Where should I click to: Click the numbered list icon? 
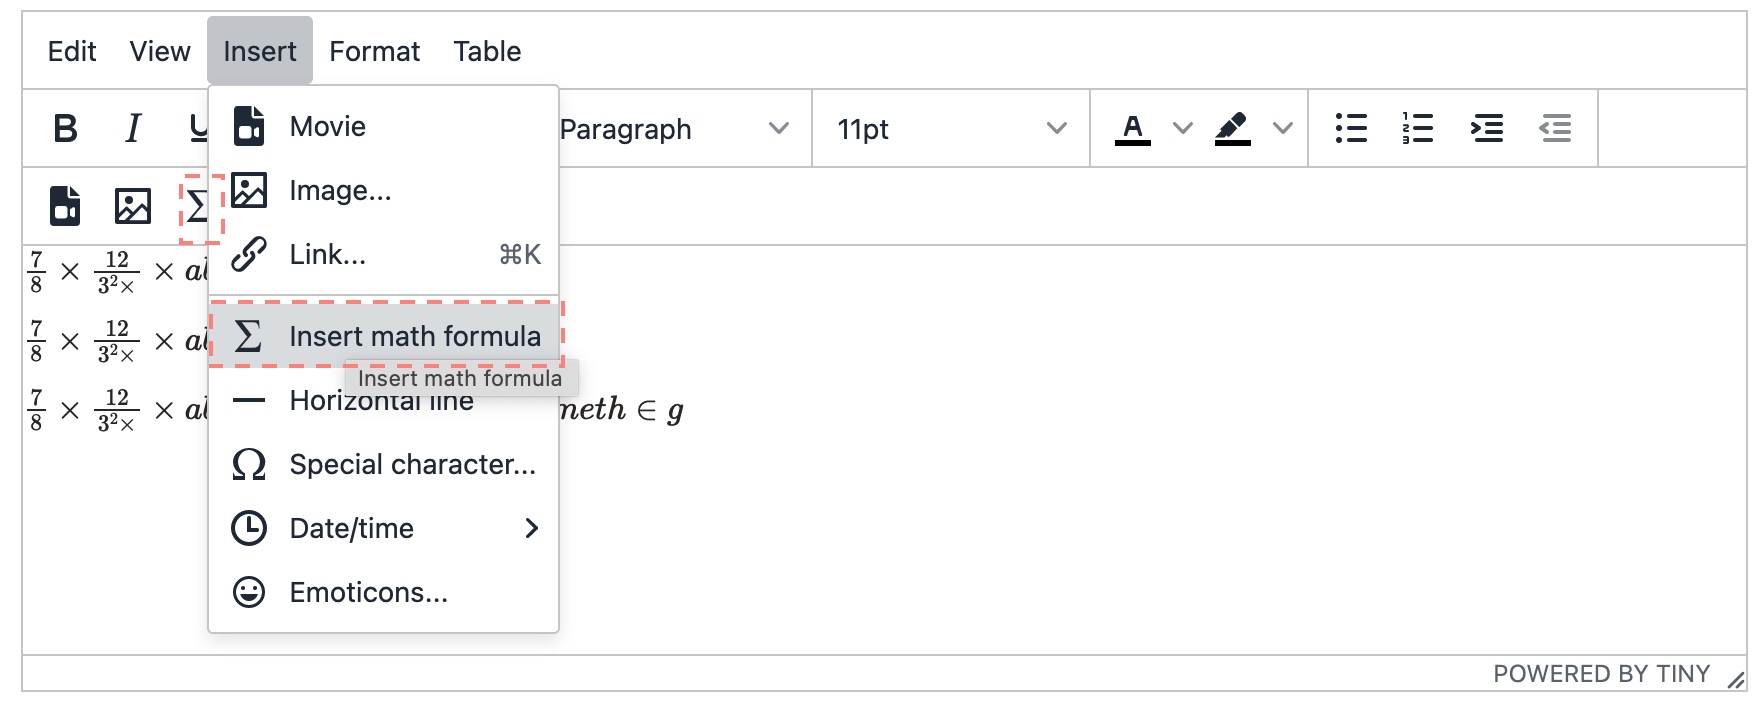click(x=1417, y=128)
